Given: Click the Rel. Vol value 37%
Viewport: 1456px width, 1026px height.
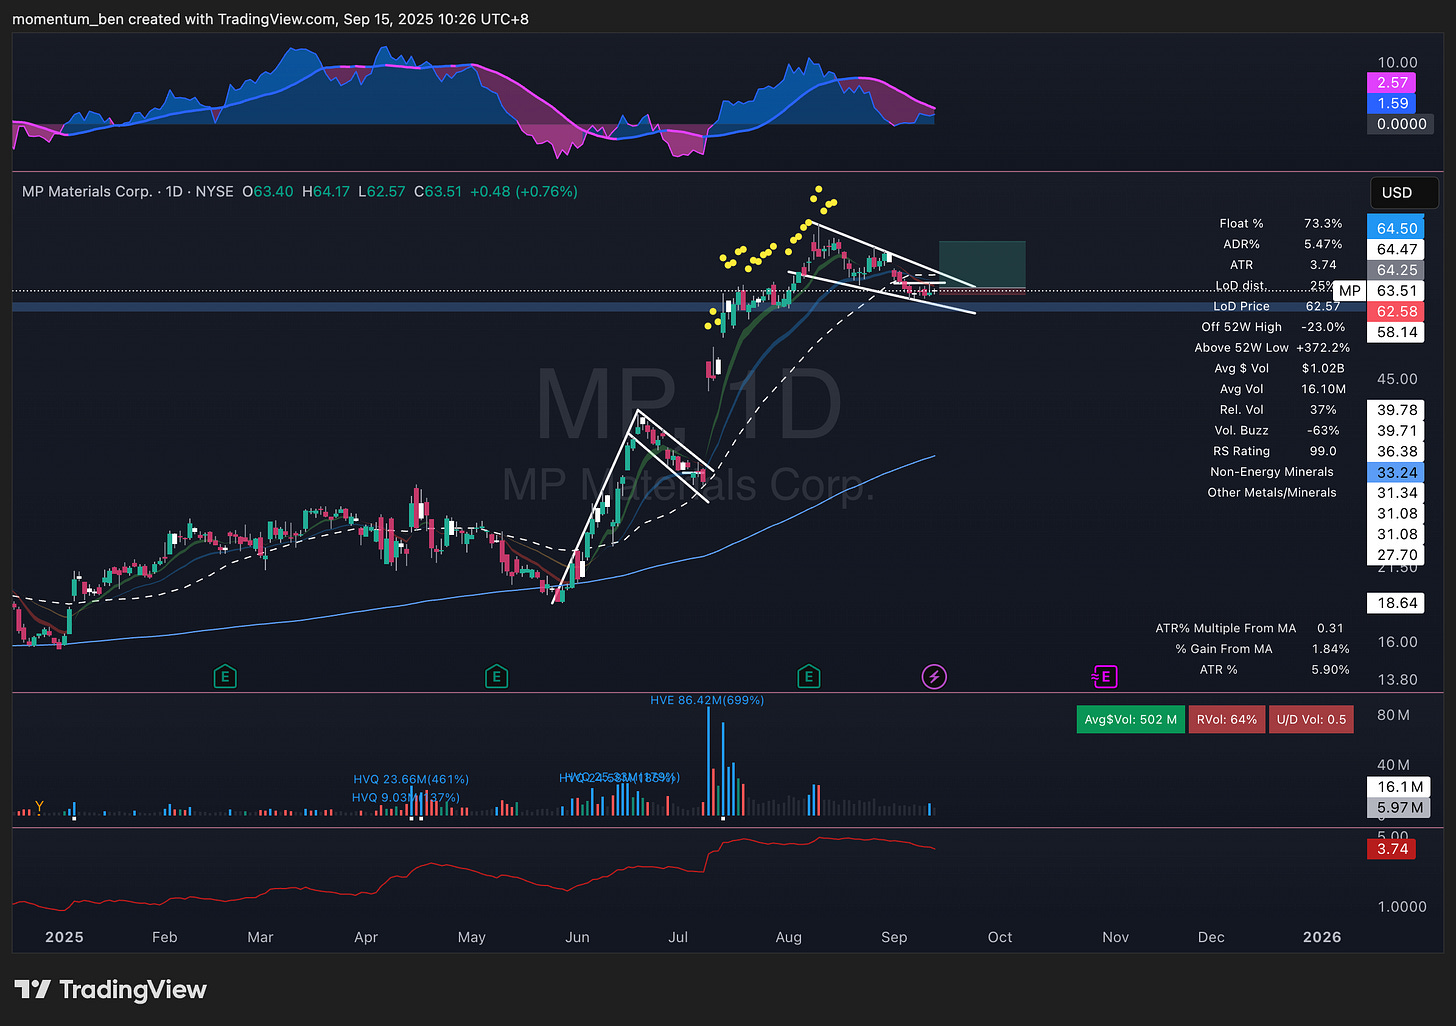Looking at the screenshot, I should [1323, 410].
